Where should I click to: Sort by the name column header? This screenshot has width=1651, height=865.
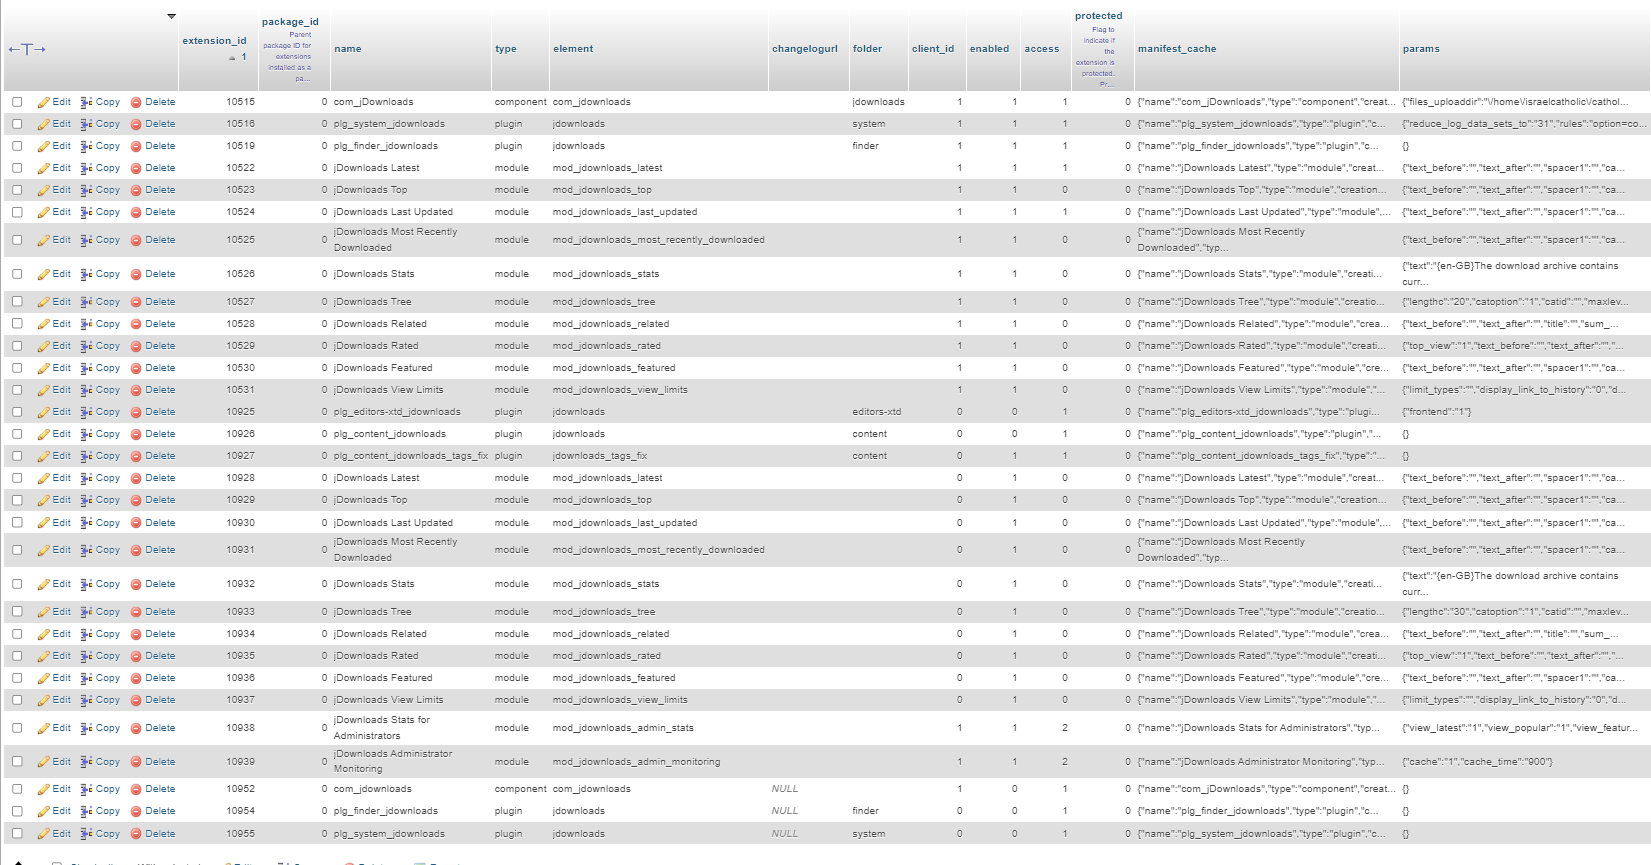click(348, 49)
